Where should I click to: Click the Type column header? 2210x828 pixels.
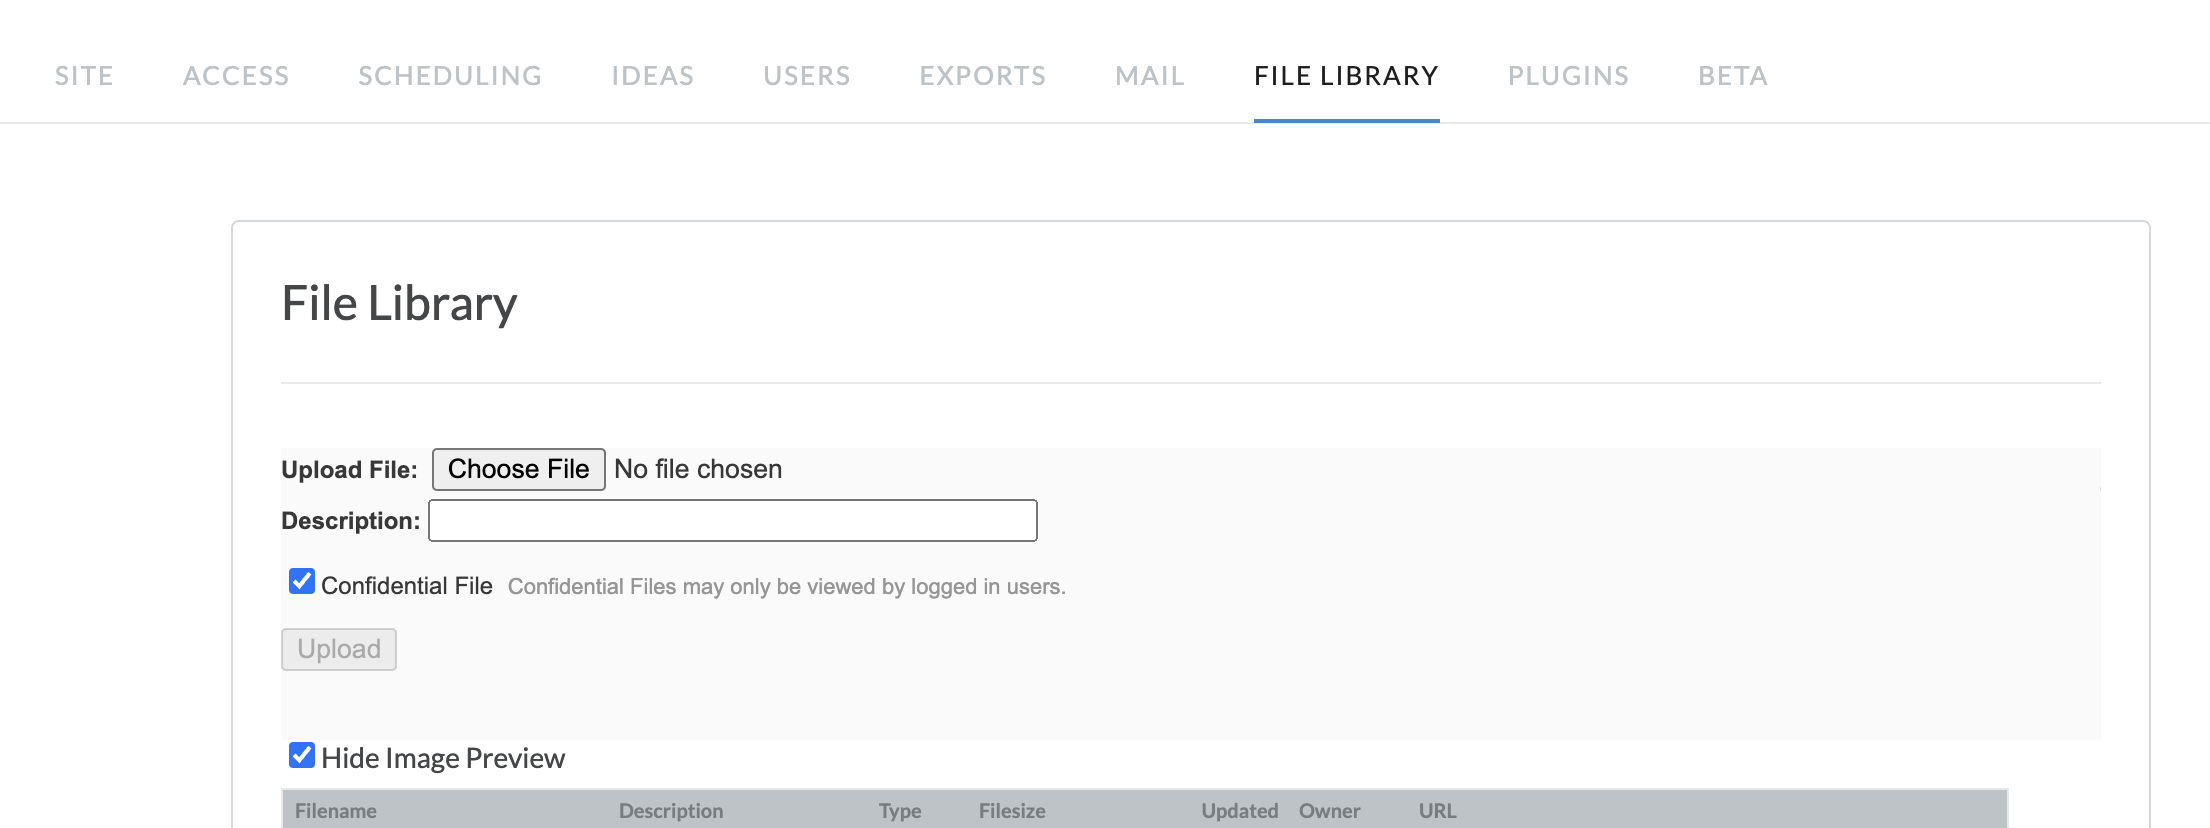point(900,811)
